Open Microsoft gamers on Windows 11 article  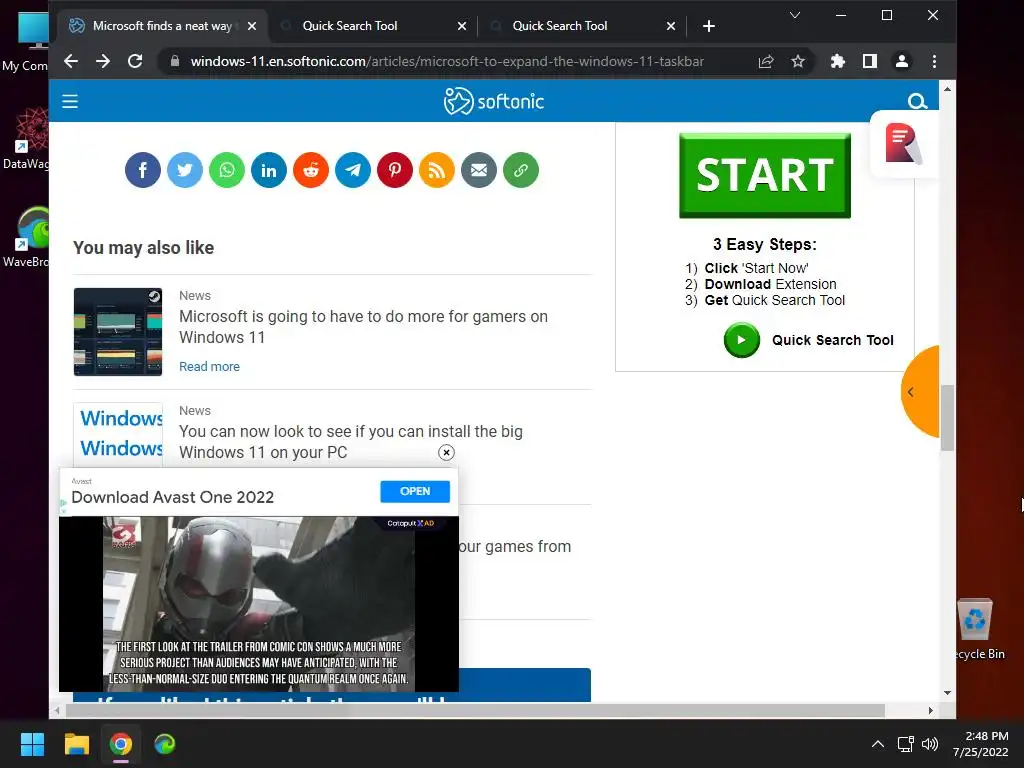pyautogui.click(x=363, y=327)
